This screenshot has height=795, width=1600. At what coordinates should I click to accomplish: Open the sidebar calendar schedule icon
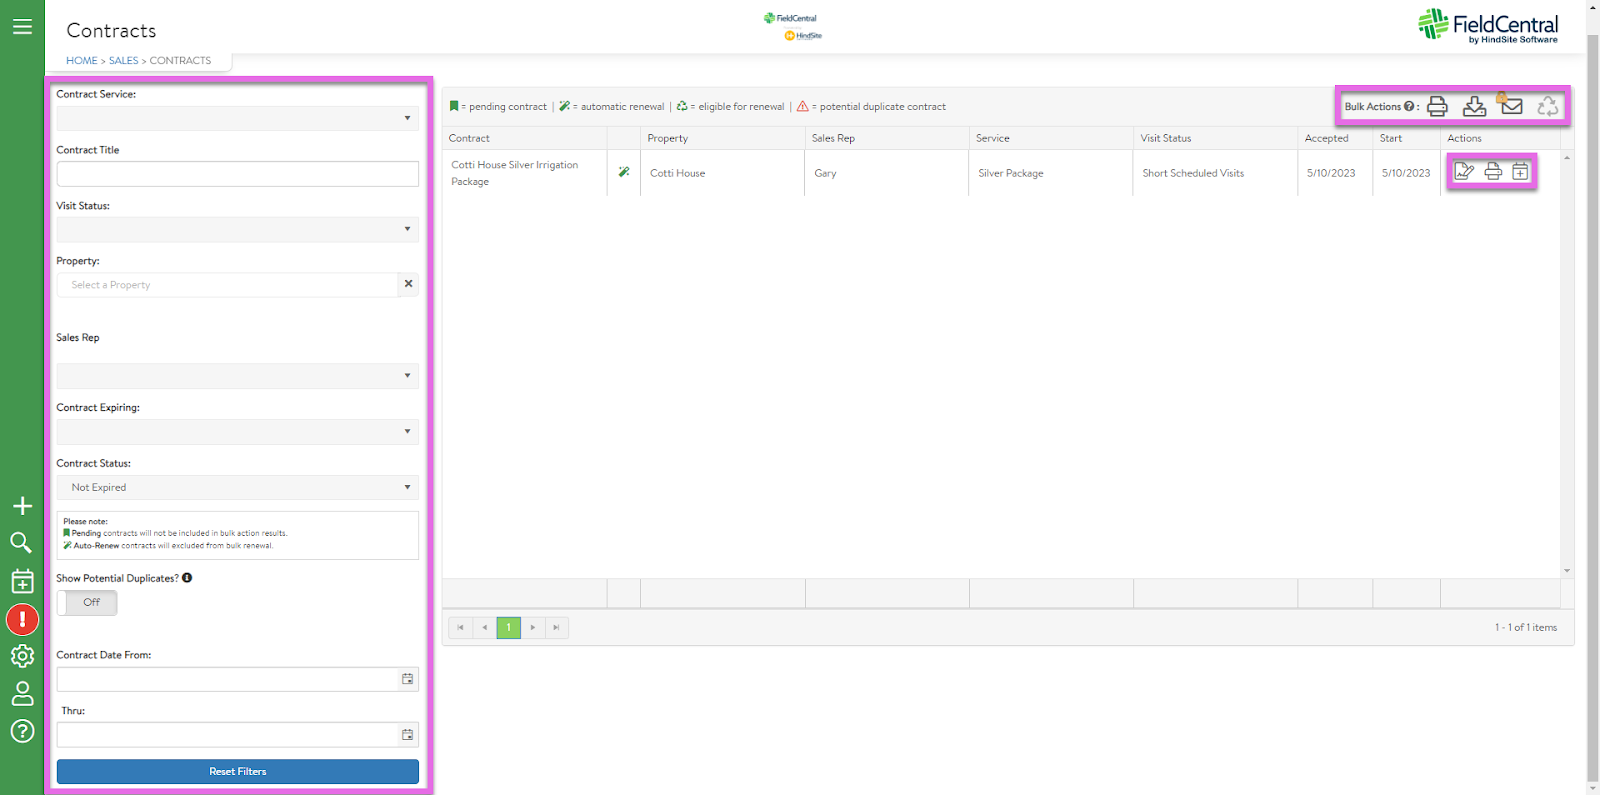point(22,581)
